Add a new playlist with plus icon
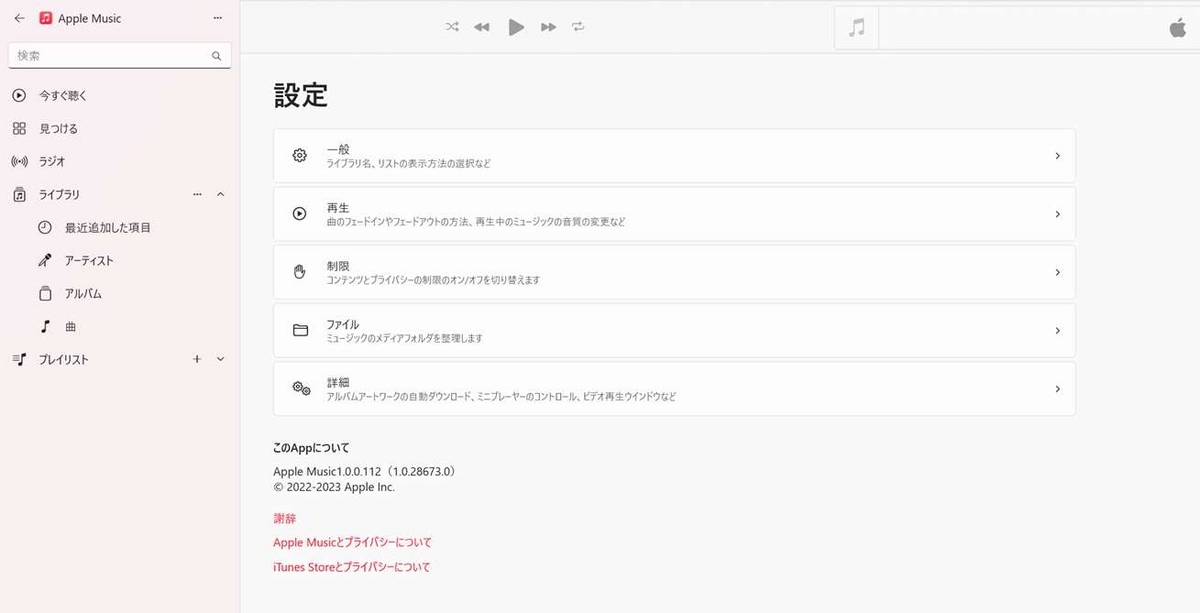The height and width of the screenshot is (613, 1200). click(197, 359)
